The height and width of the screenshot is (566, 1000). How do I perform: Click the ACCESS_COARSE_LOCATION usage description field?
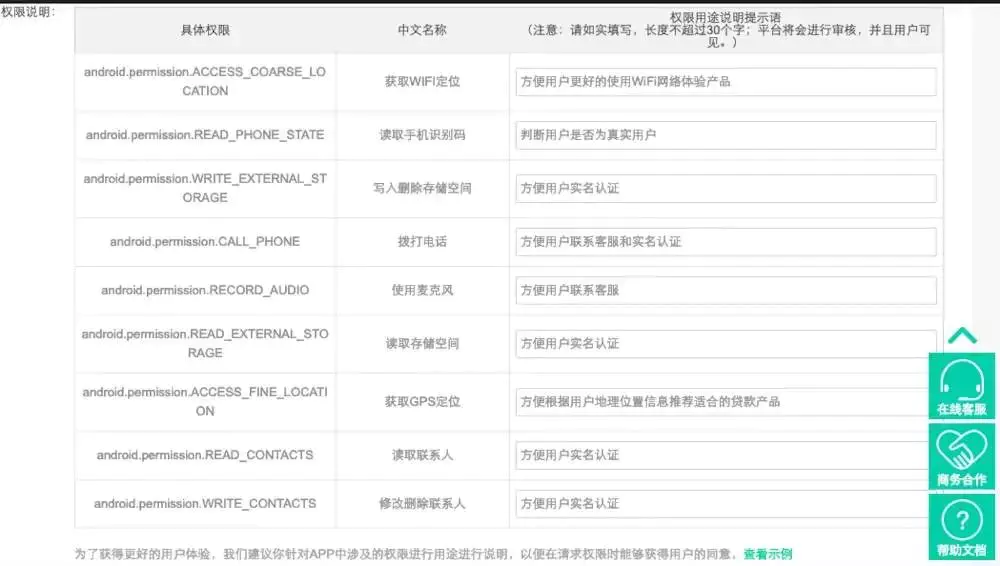tap(725, 82)
